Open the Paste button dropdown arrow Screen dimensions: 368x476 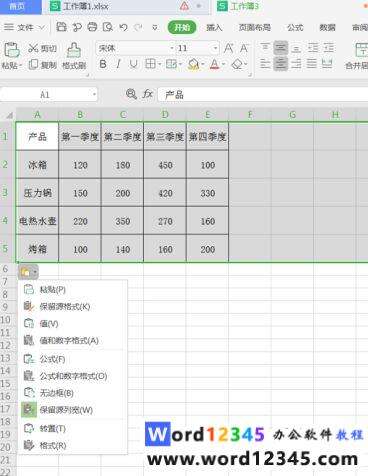coord(20,66)
